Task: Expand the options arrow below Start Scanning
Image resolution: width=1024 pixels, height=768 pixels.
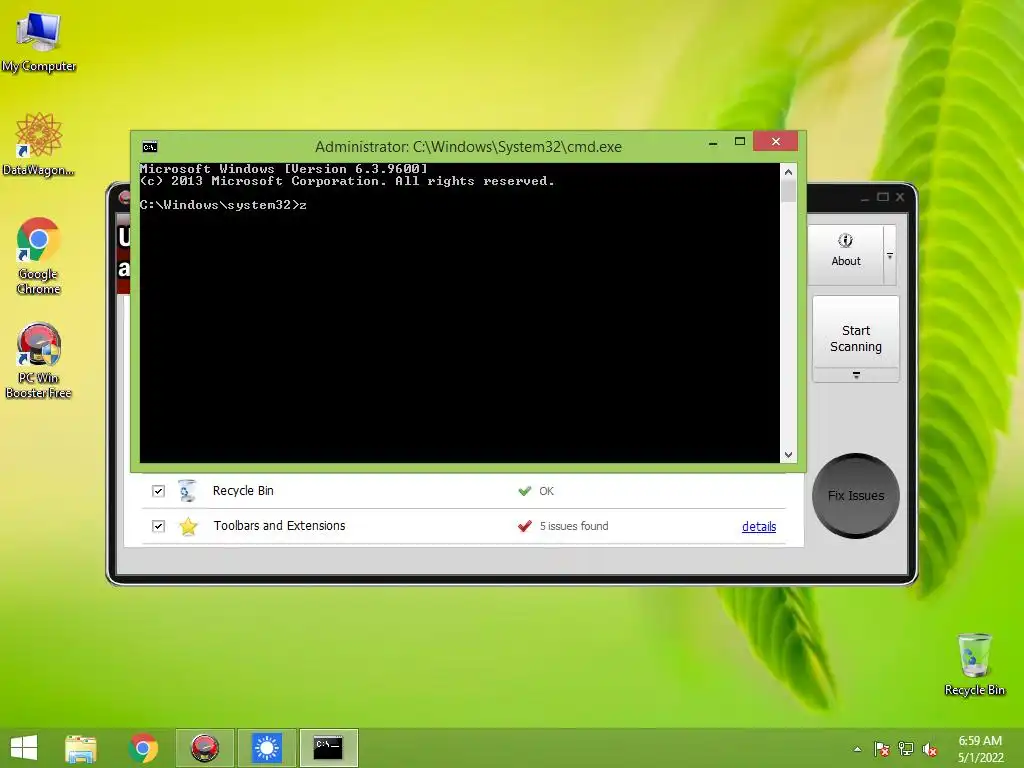Action: coord(856,376)
